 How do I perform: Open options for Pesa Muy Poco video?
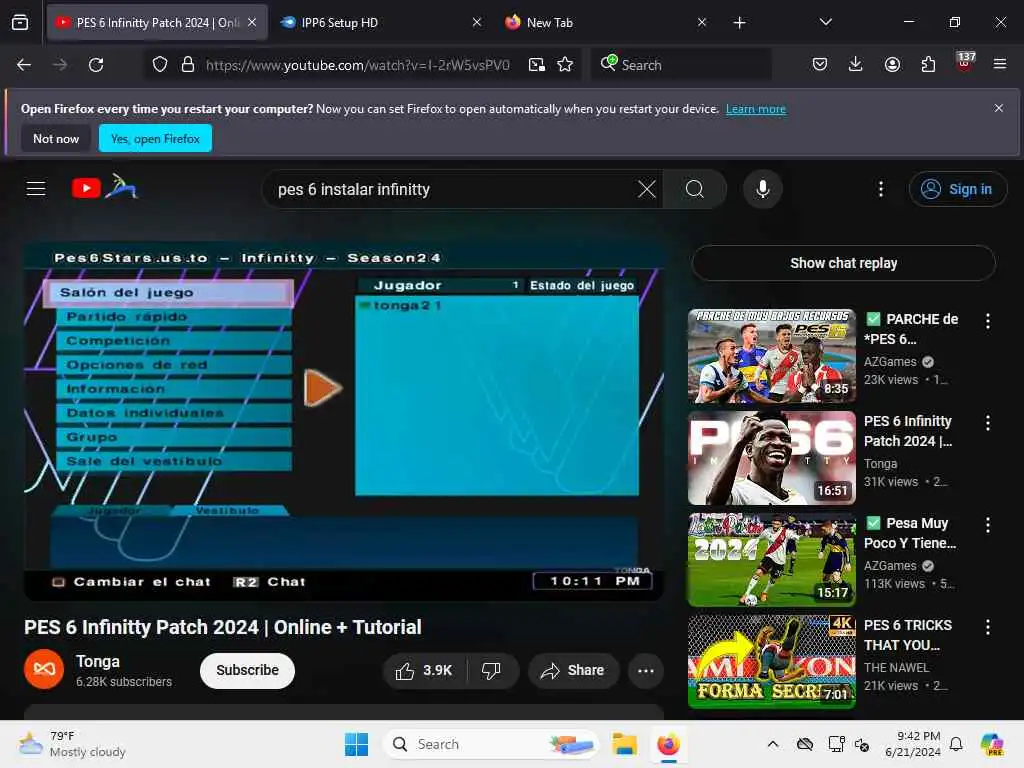(987, 525)
